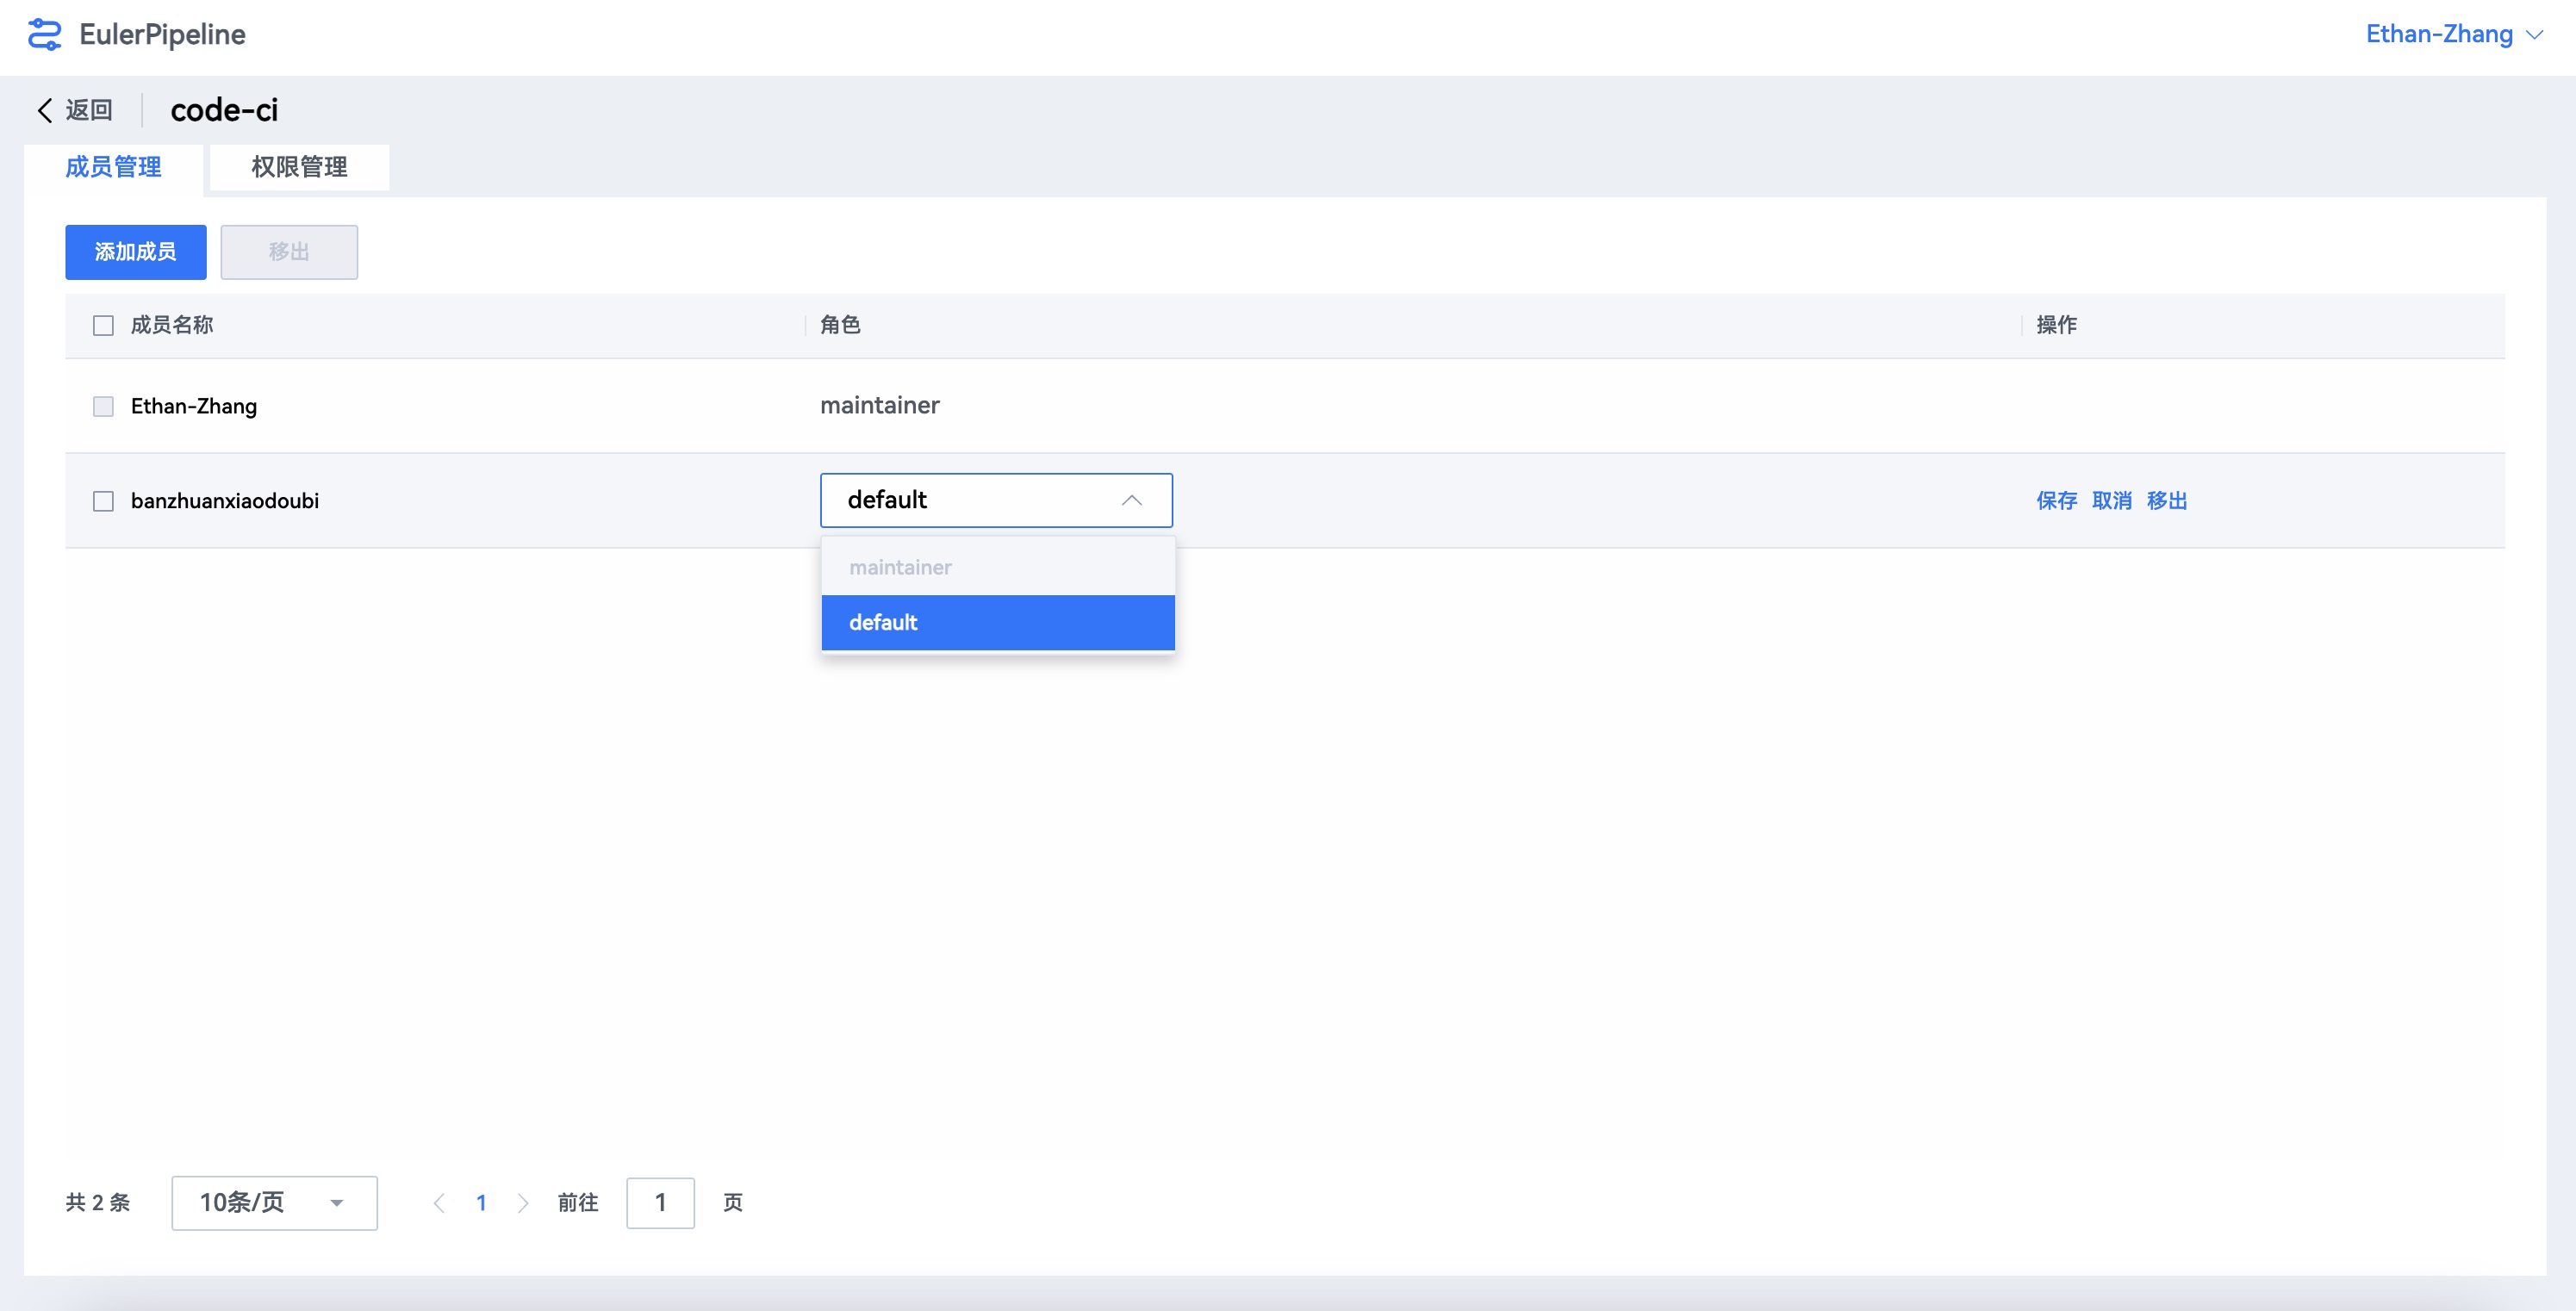
Task: Click the go-to-page number input field
Action: point(660,1203)
